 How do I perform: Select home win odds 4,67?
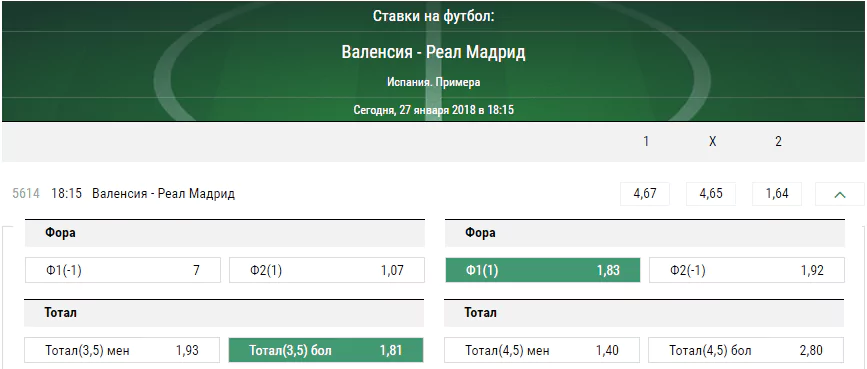click(x=645, y=194)
